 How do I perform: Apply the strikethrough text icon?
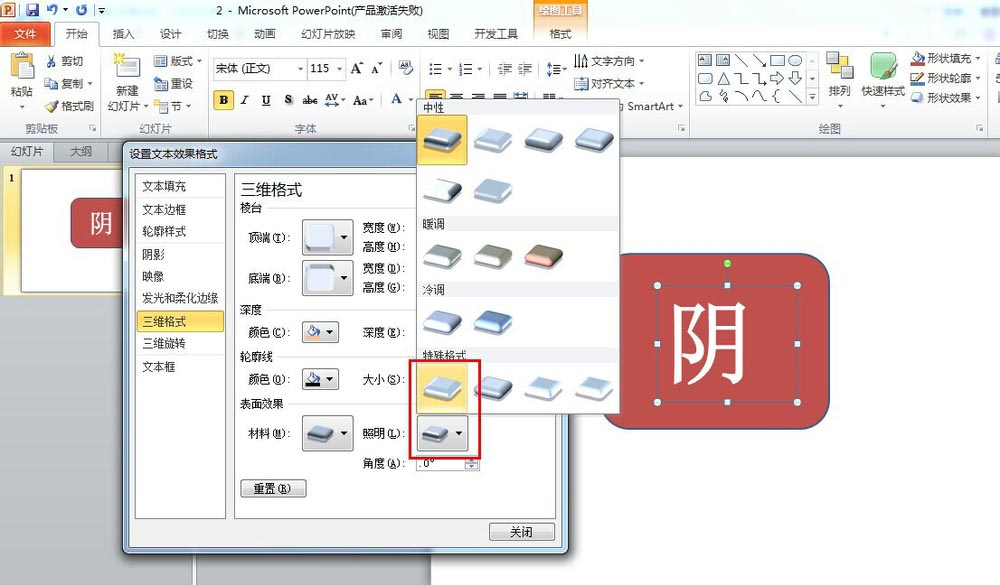click(x=310, y=99)
